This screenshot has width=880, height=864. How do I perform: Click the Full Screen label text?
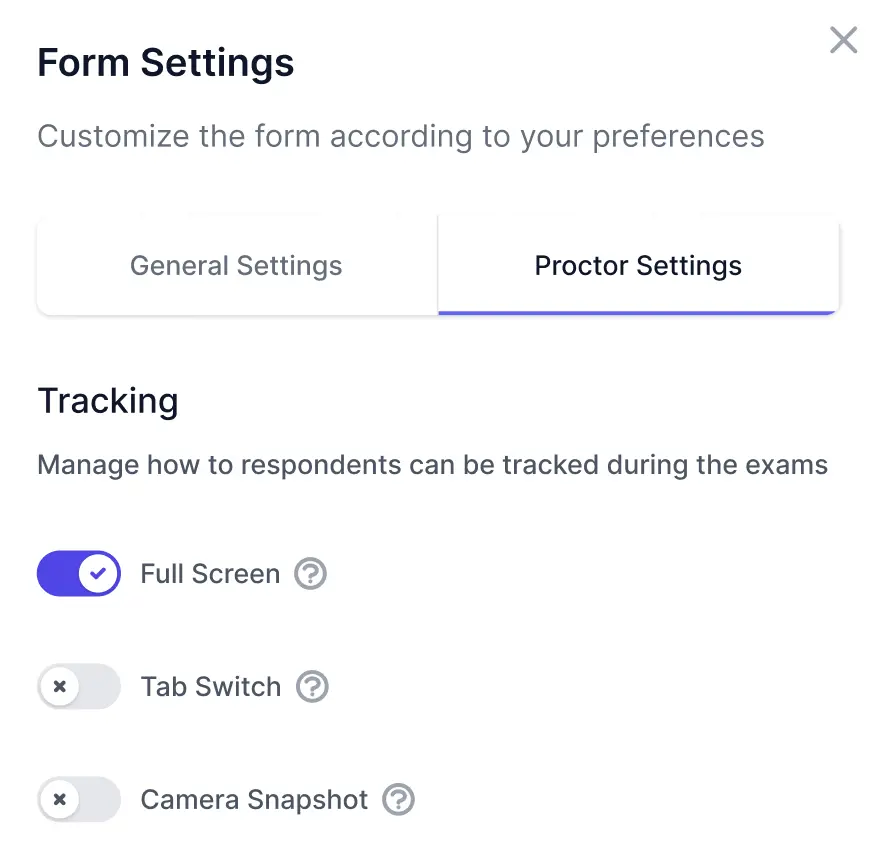click(208, 574)
